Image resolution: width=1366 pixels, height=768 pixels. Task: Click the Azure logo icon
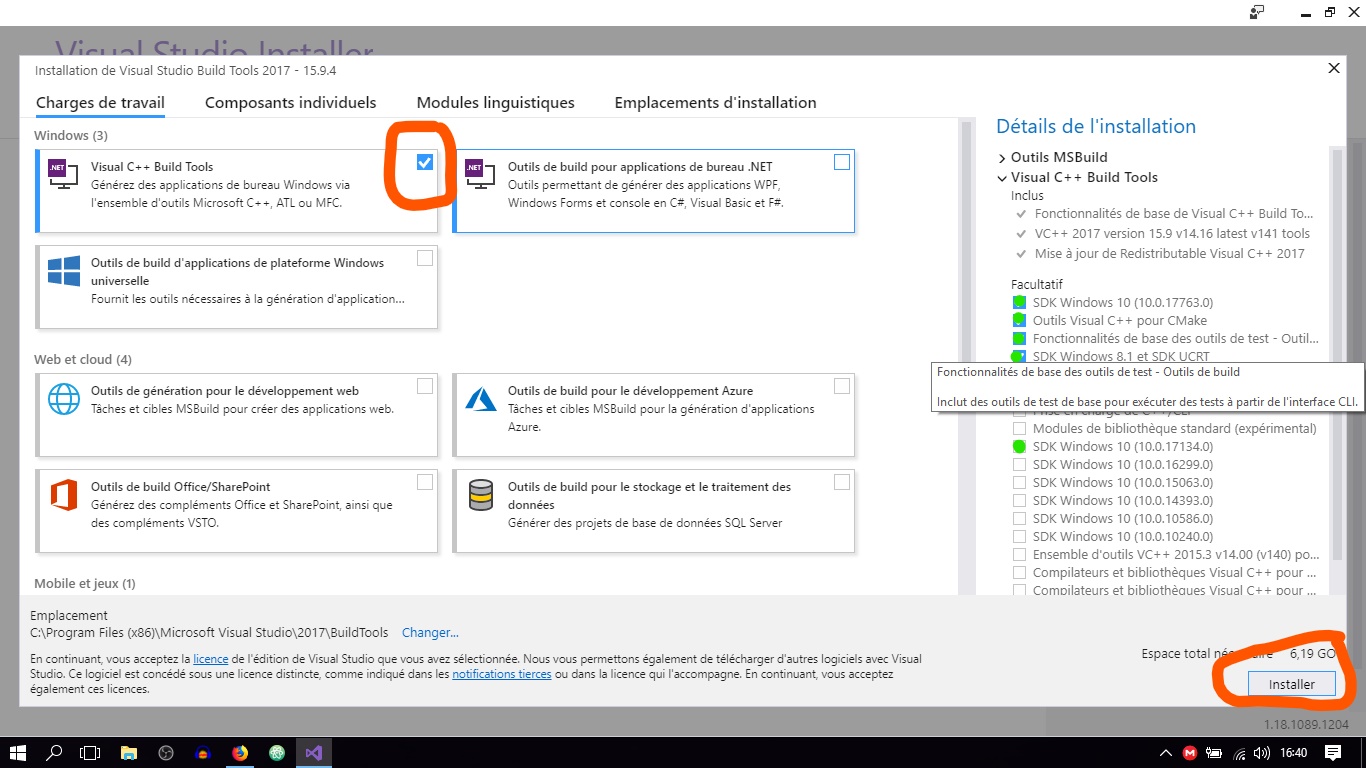click(x=481, y=399)
